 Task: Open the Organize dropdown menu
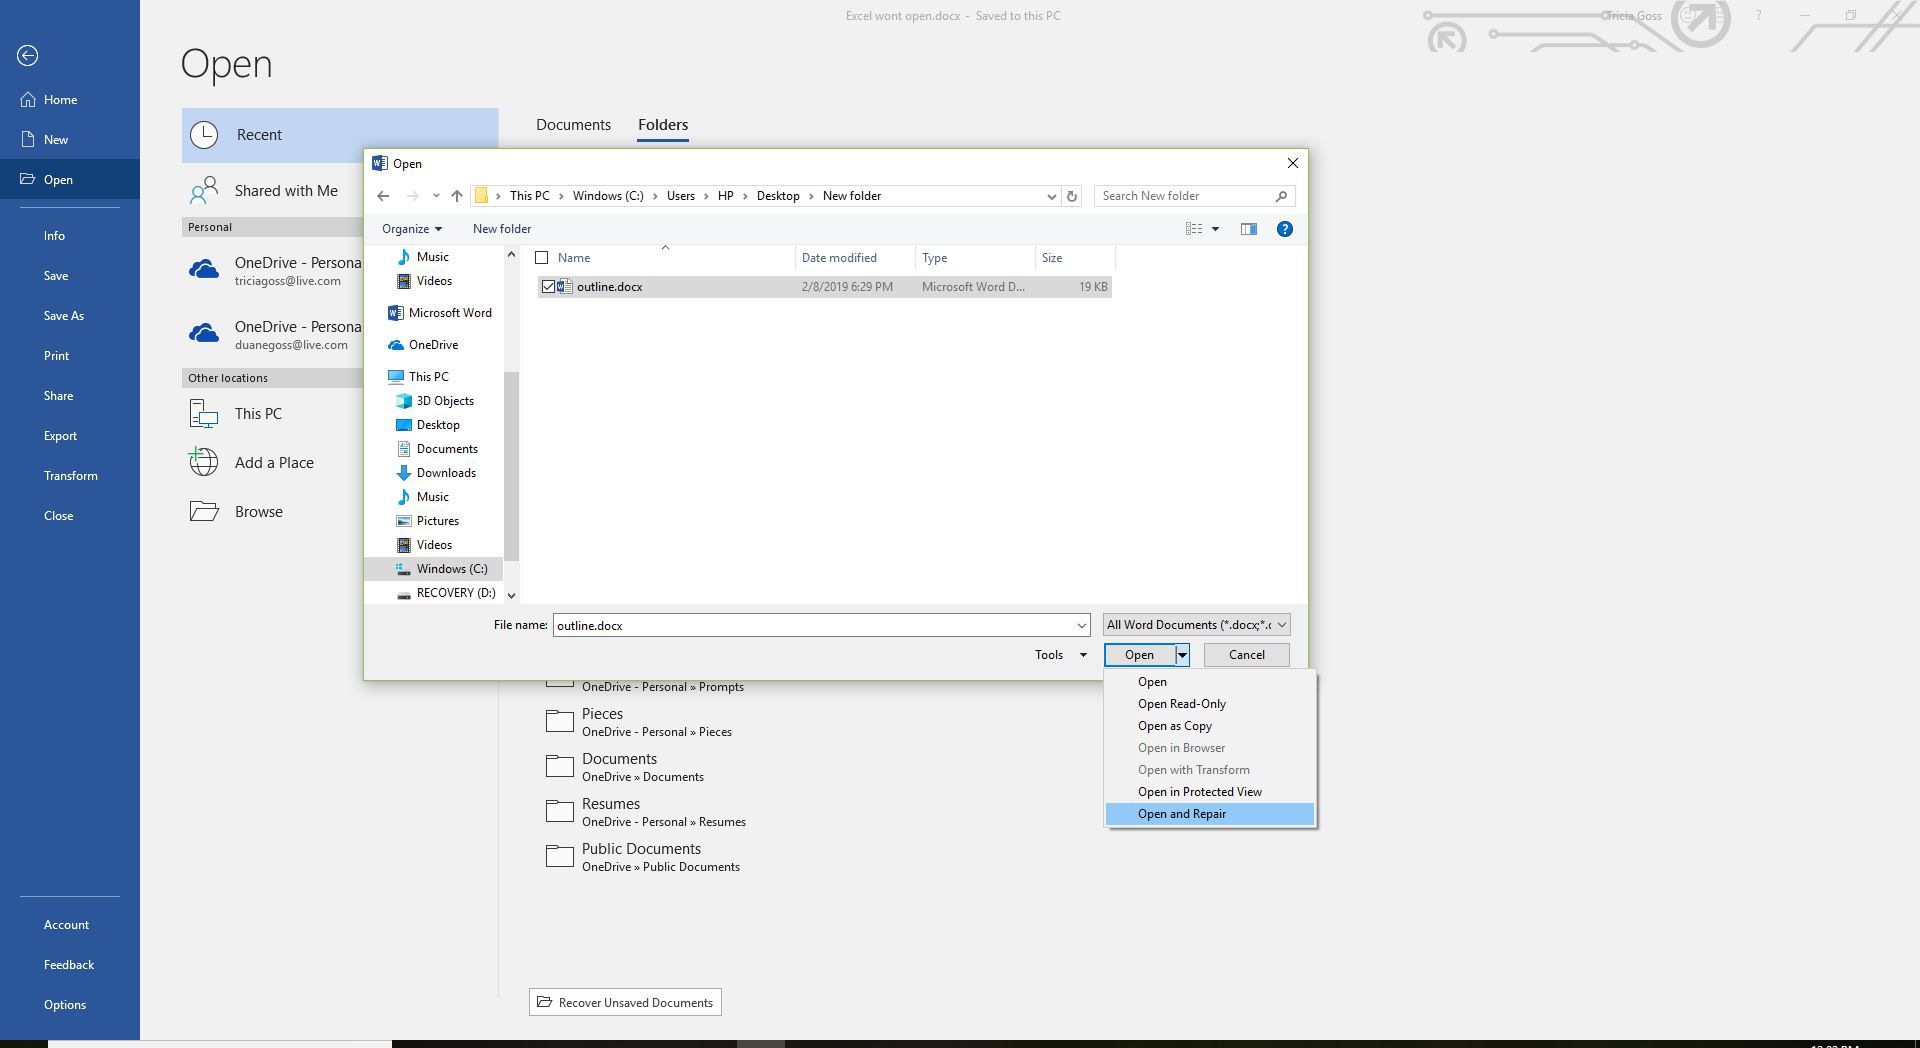coord(411,229)
